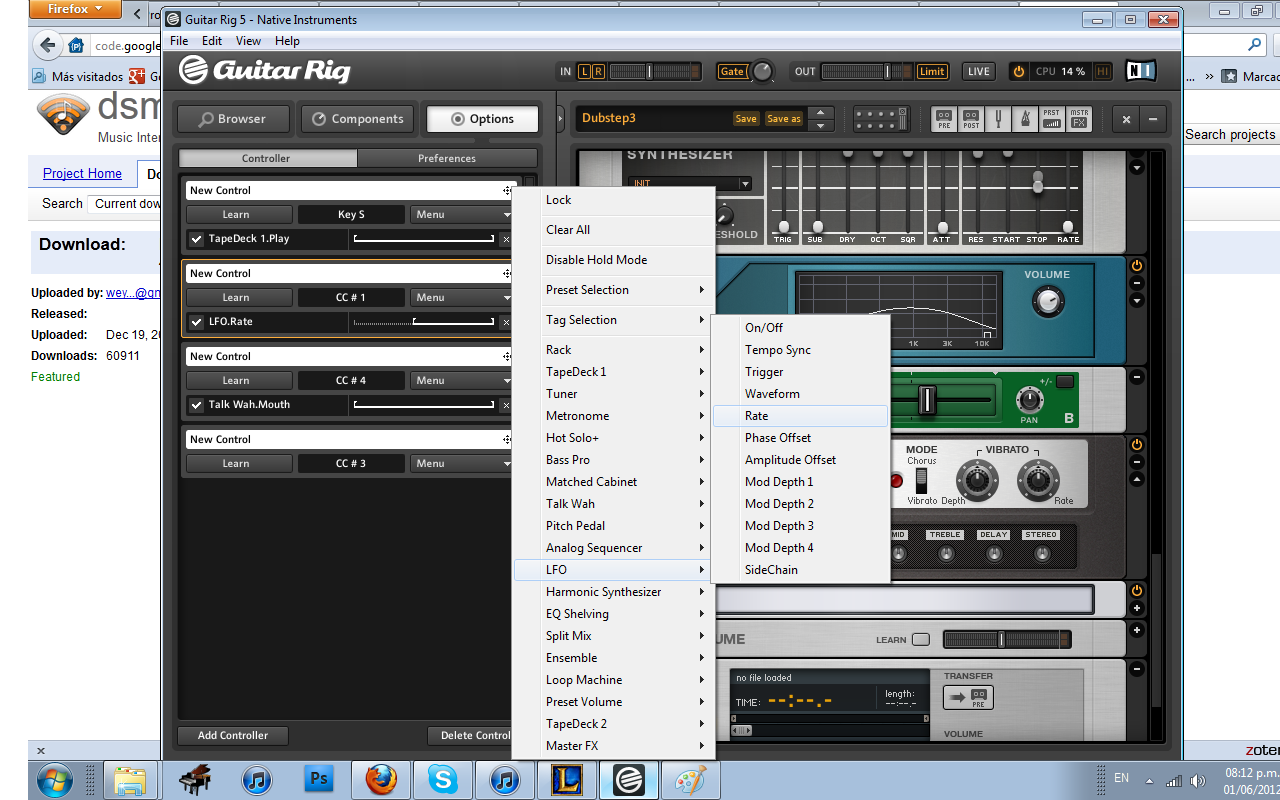Turn the Vibrato Rate knob
The width and height of the screenshot is (1280, 800).
[1038, 481]
